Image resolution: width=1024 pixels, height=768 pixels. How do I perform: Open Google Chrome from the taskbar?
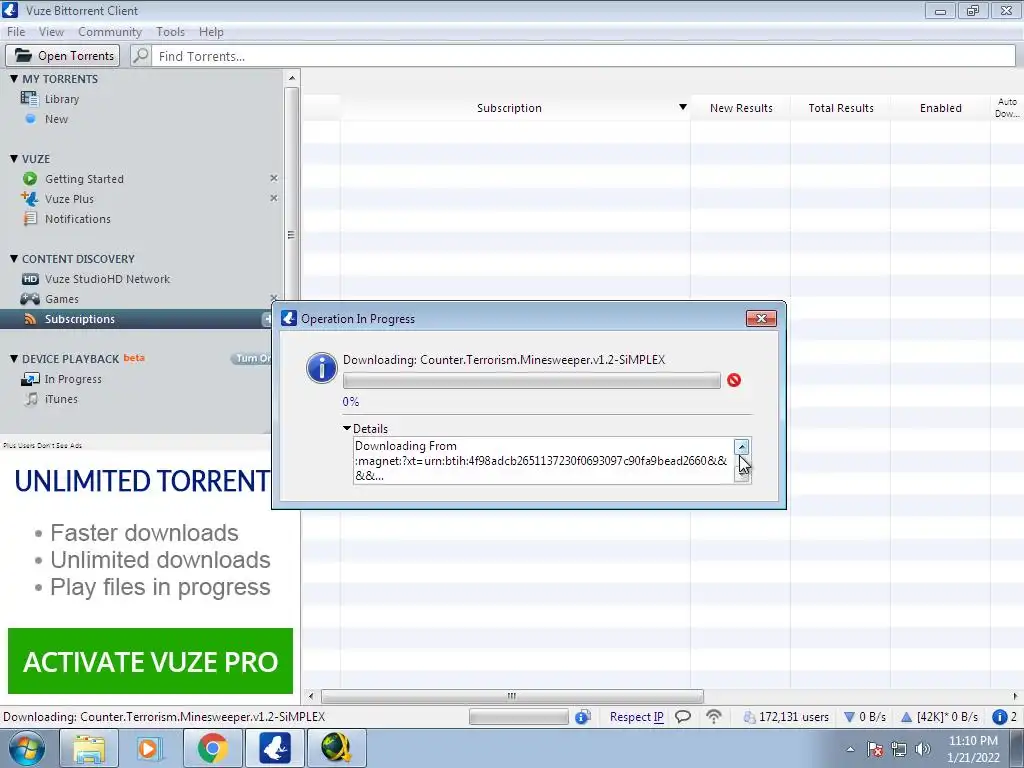tap(212, 748)
